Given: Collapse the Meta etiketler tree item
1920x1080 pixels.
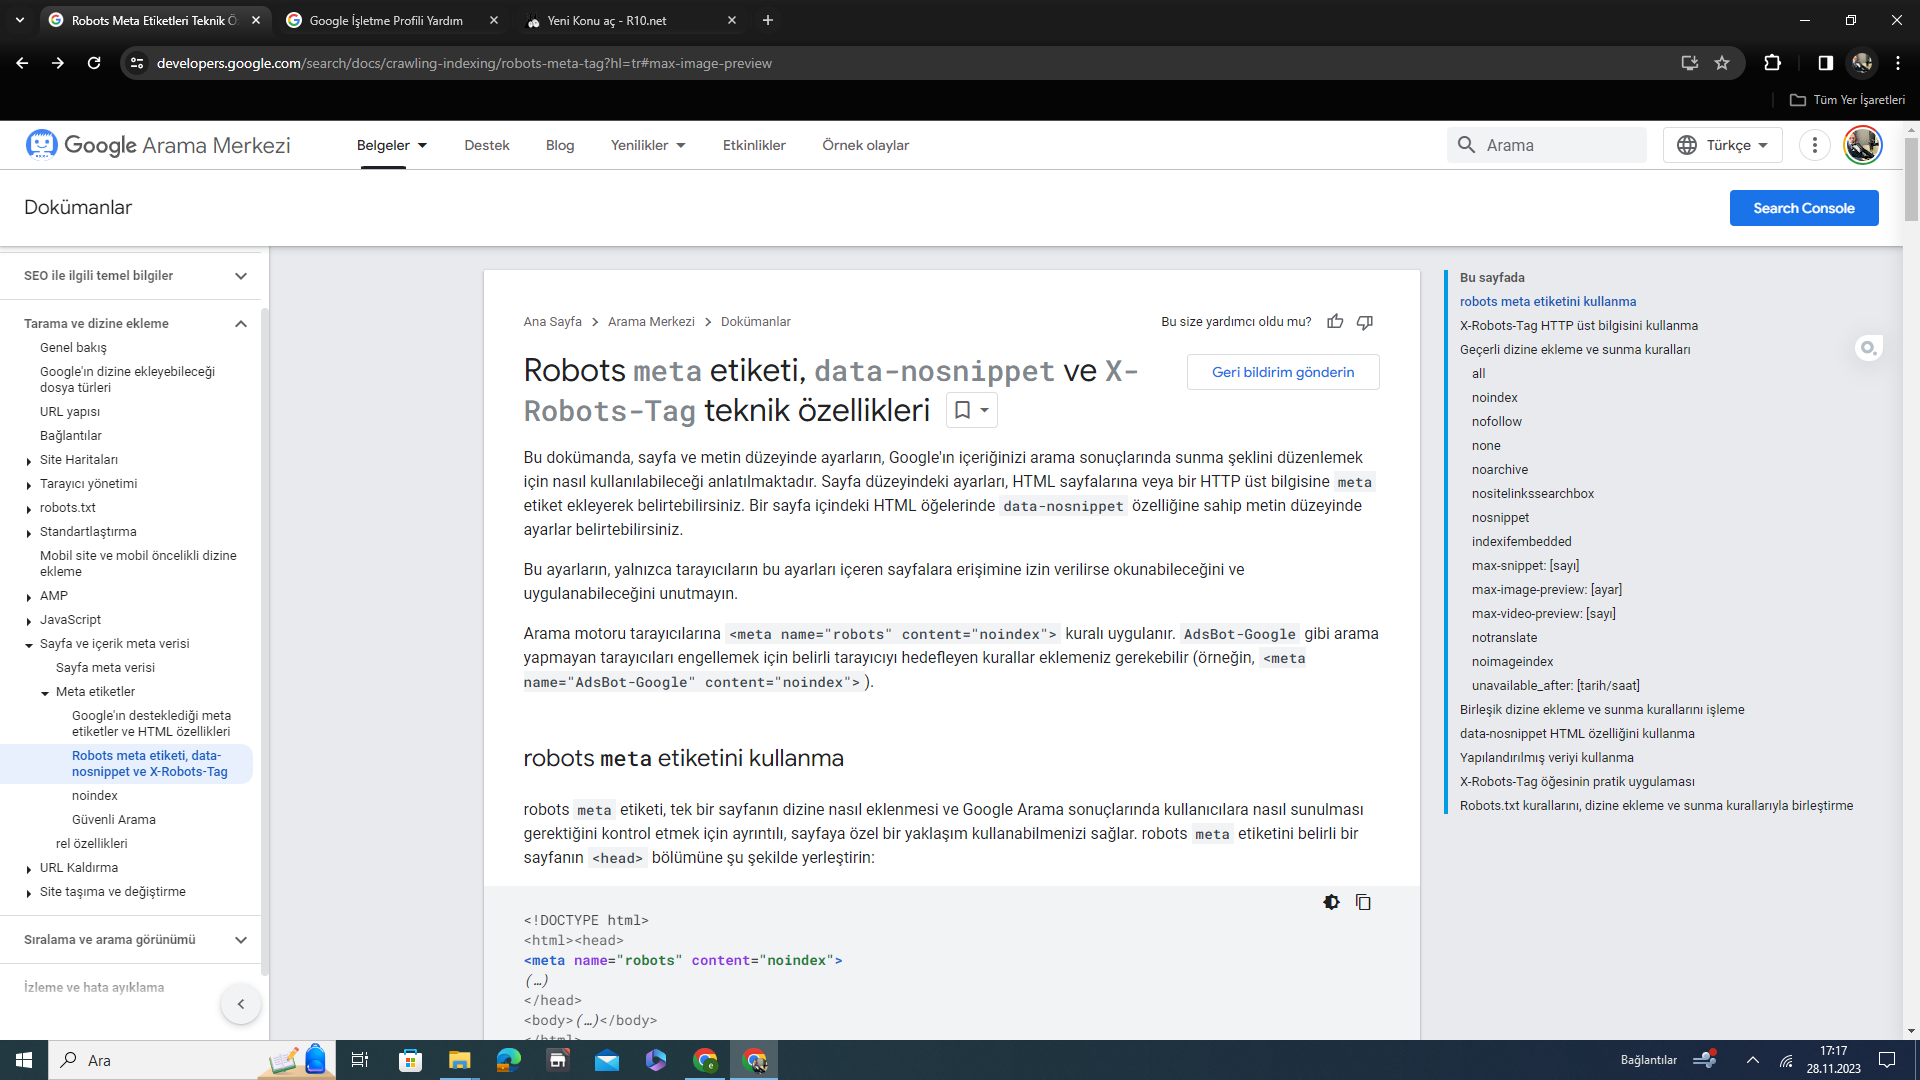Looking at the screenshot, I should point(45,693).
